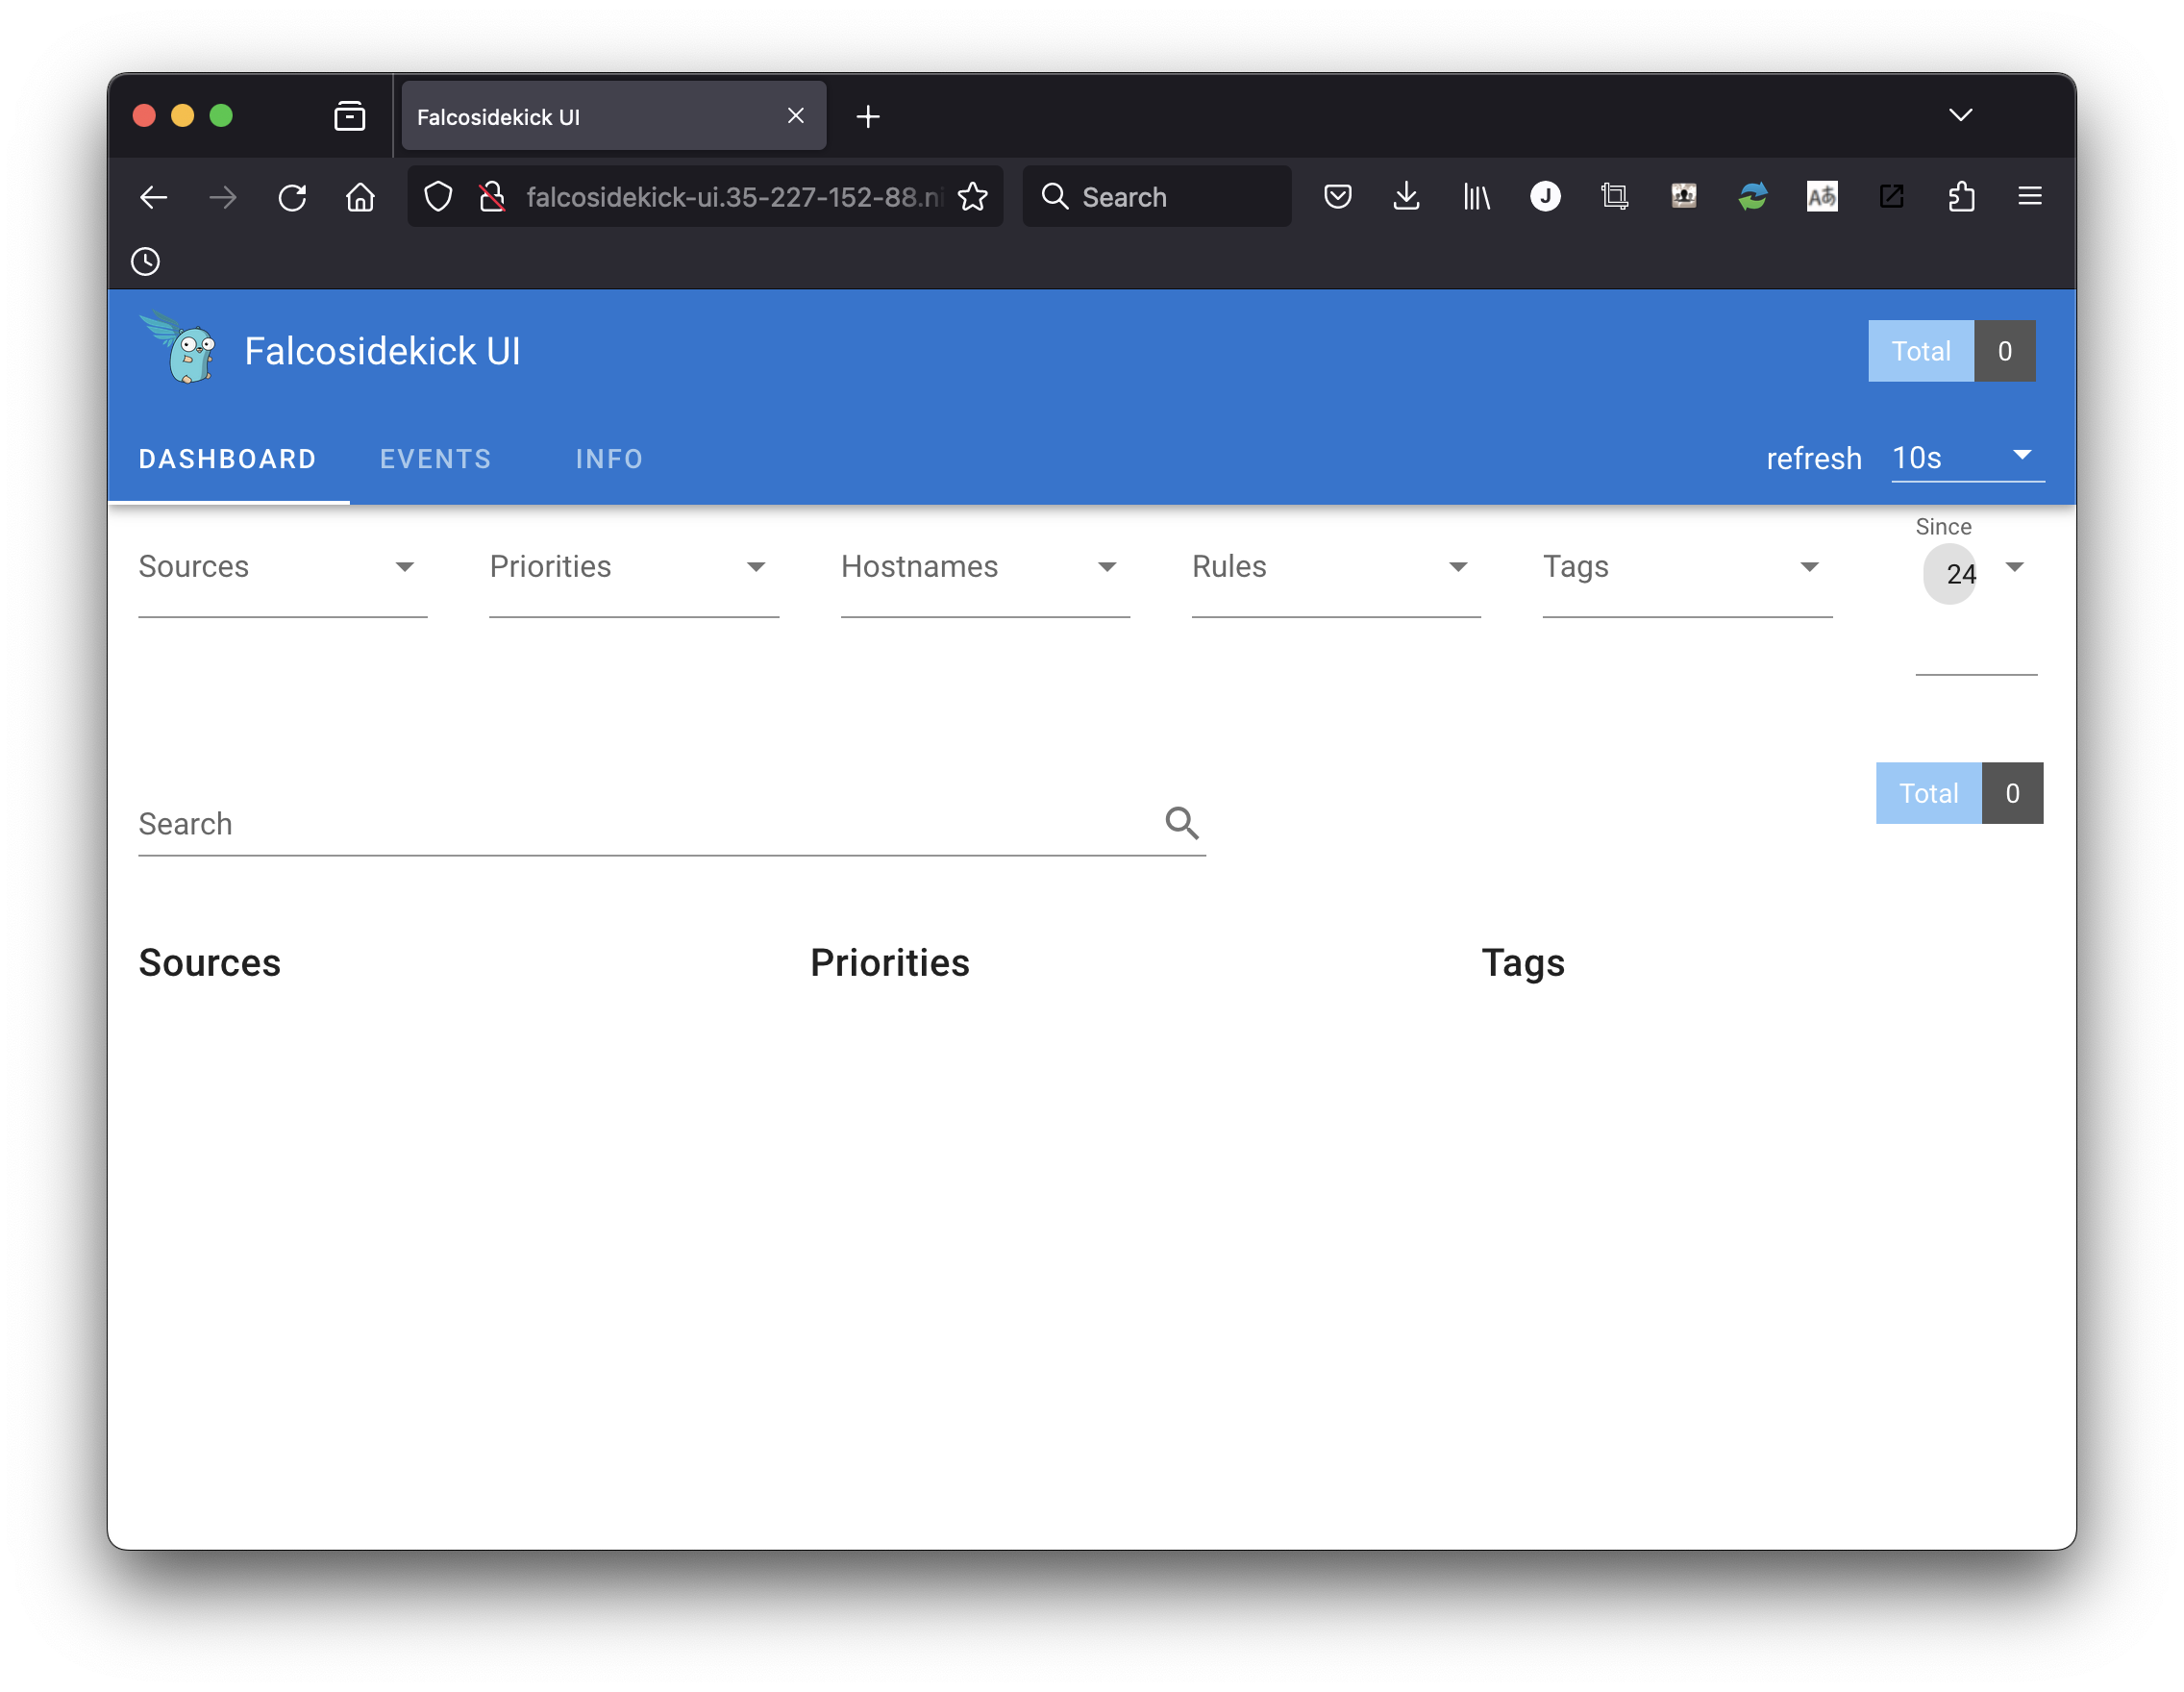Click the browser back arrow
Viewport: 2184px width, 1692px height.
coord(153,197)
